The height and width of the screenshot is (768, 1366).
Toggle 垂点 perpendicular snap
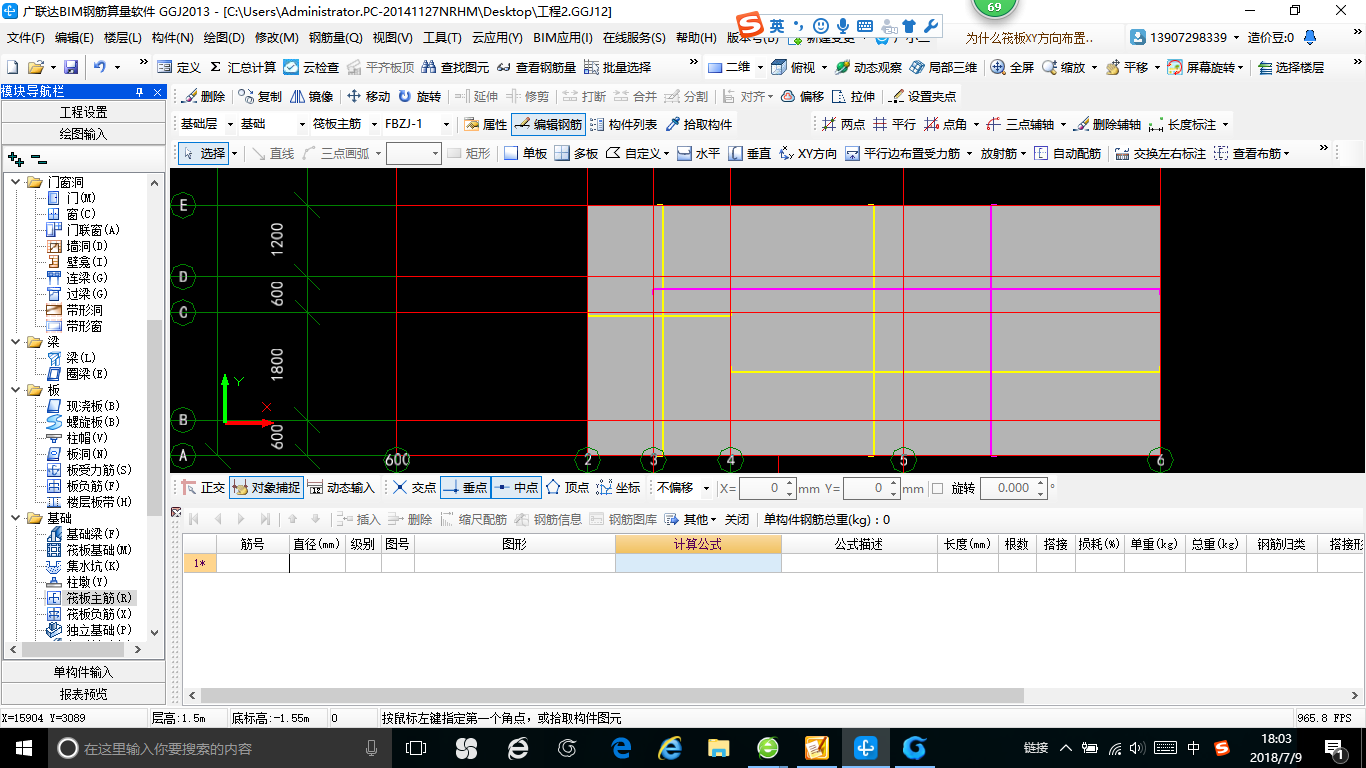(x=465, y=488)
